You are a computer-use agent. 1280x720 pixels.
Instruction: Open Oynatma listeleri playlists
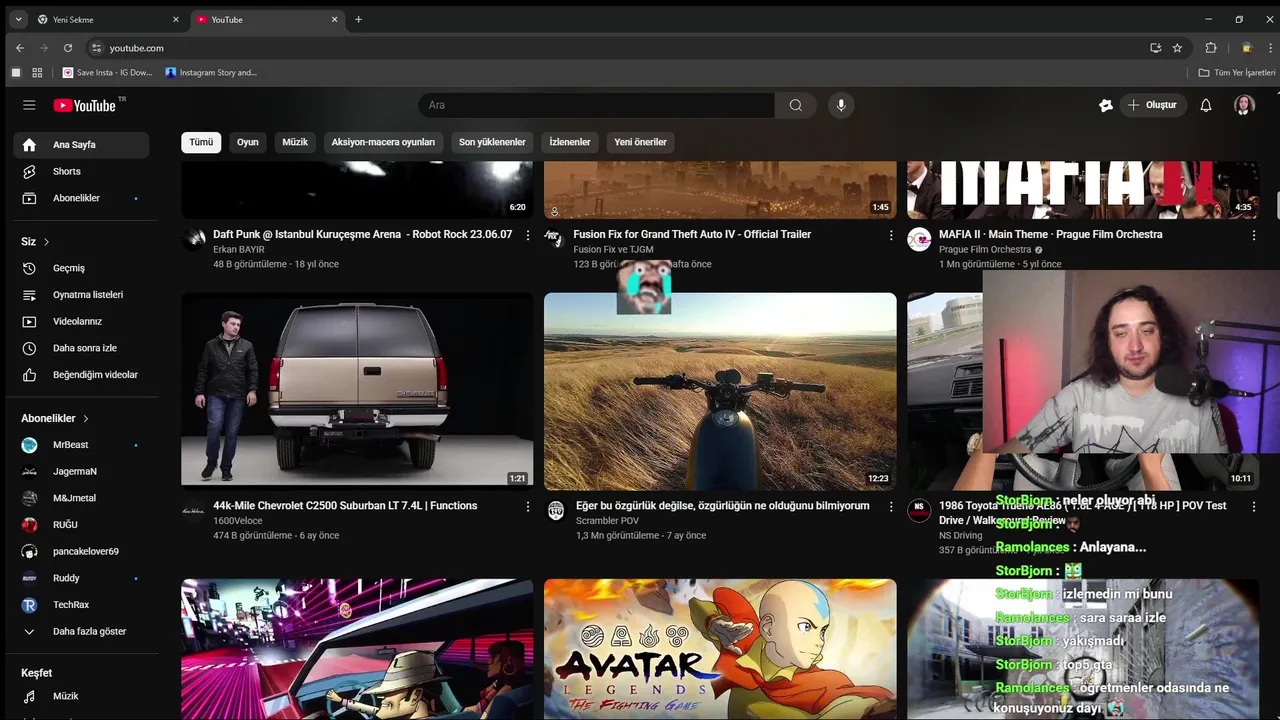click(x=82, y=295)
